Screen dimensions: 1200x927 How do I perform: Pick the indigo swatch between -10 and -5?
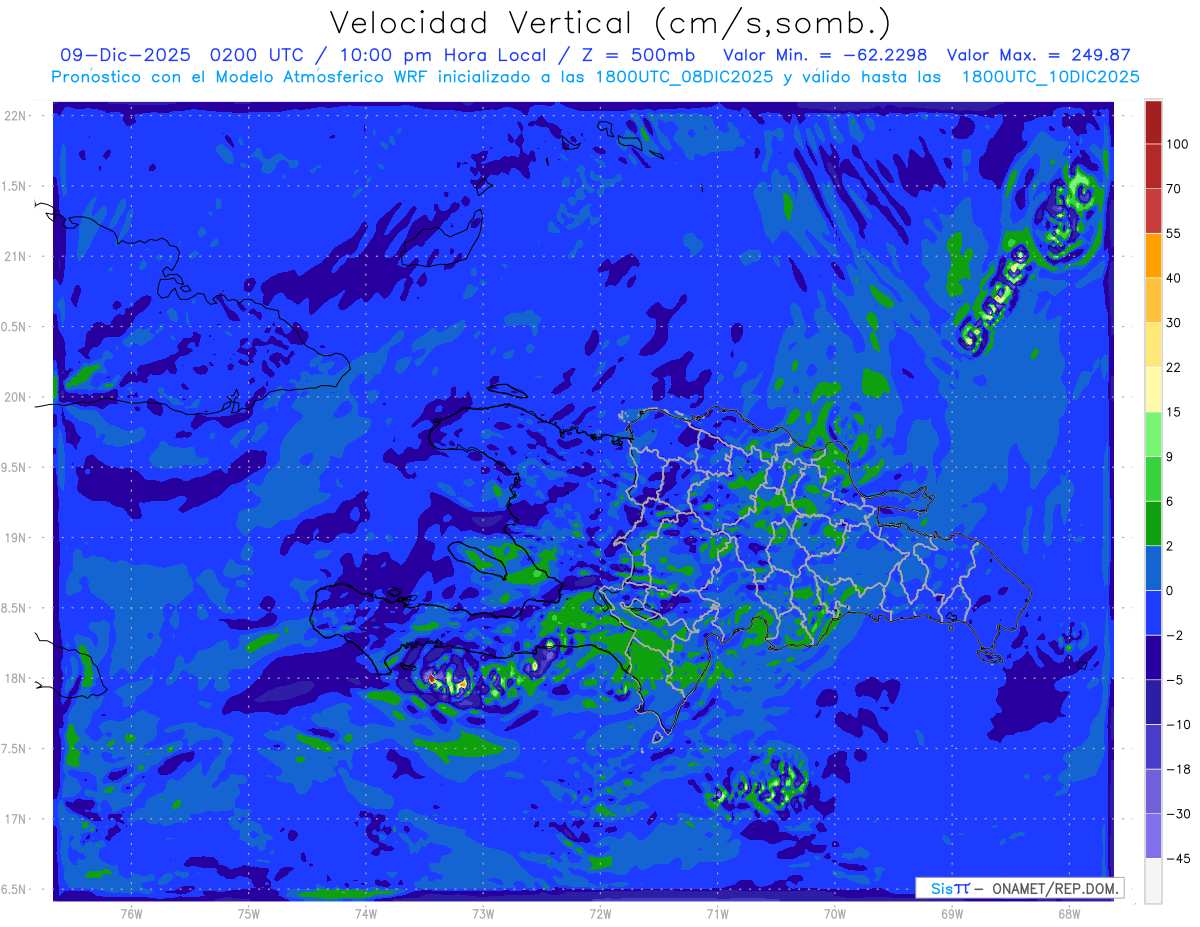1153,702
